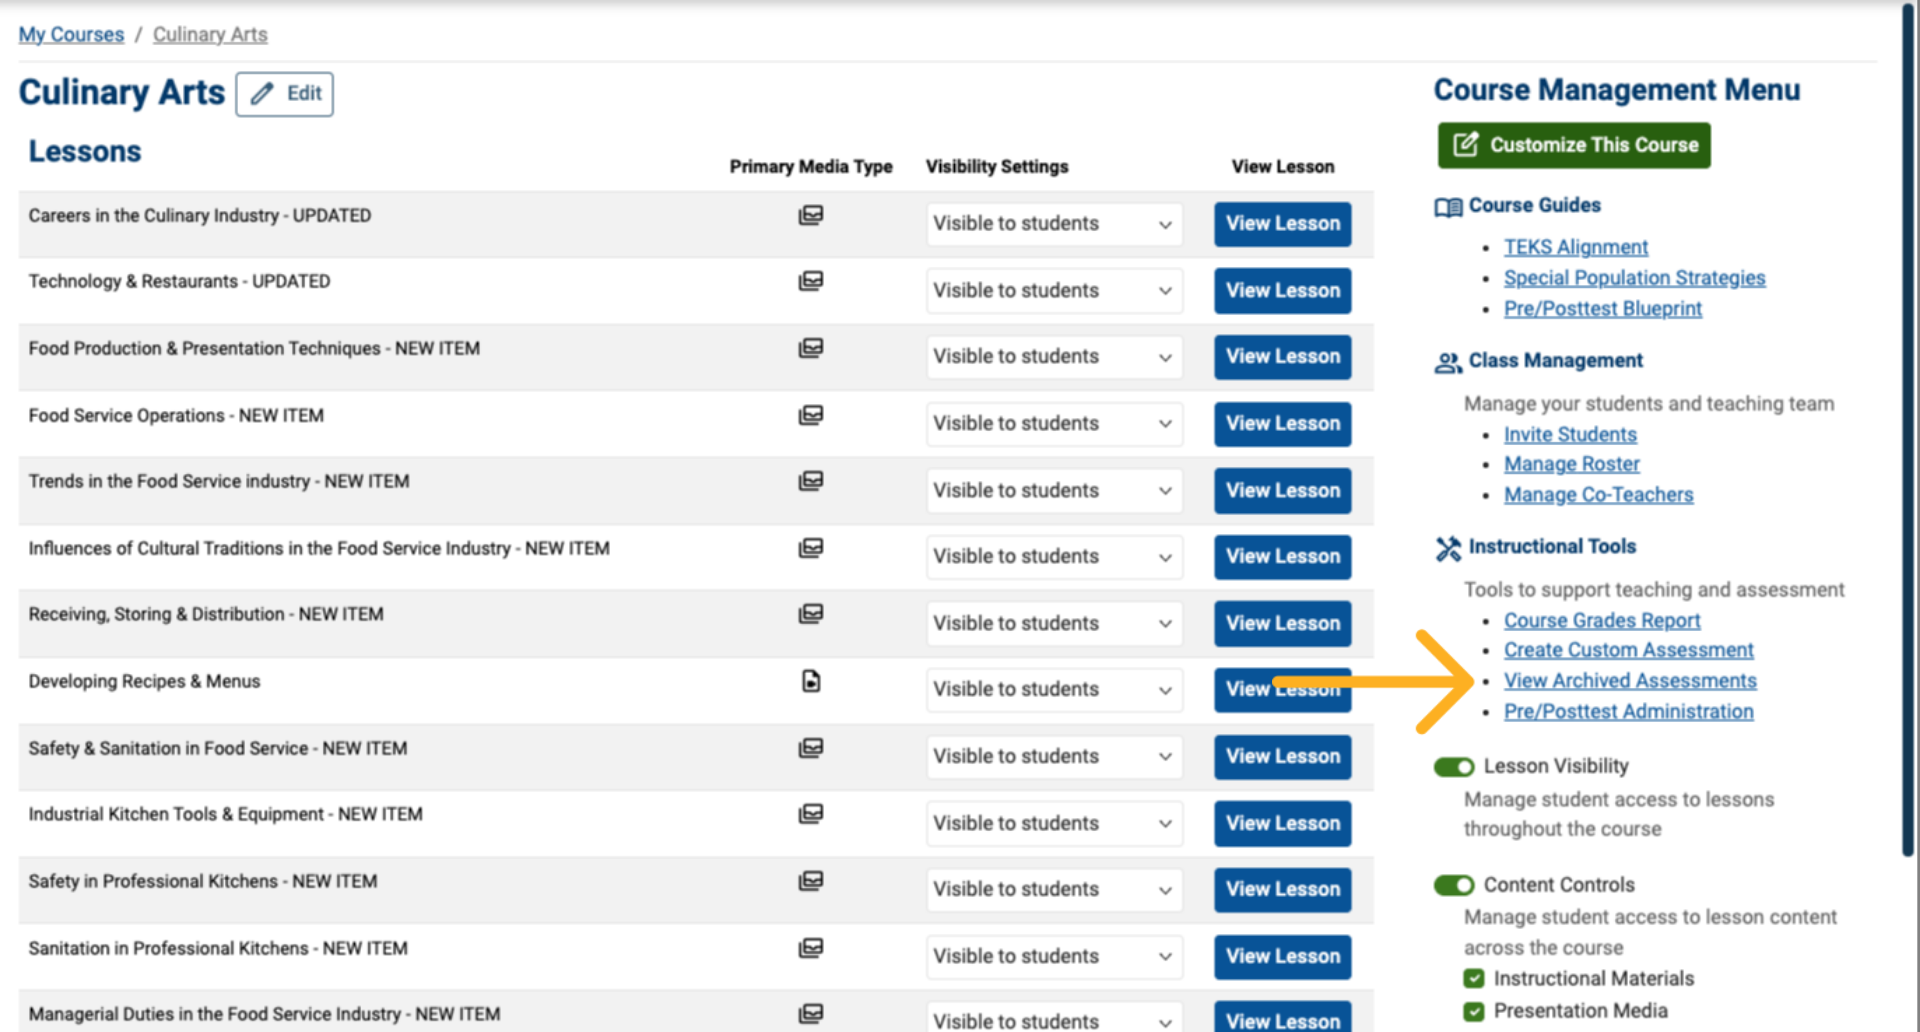Click the pencil icon on the Edit button
1920x1032 pixels.
262,93
